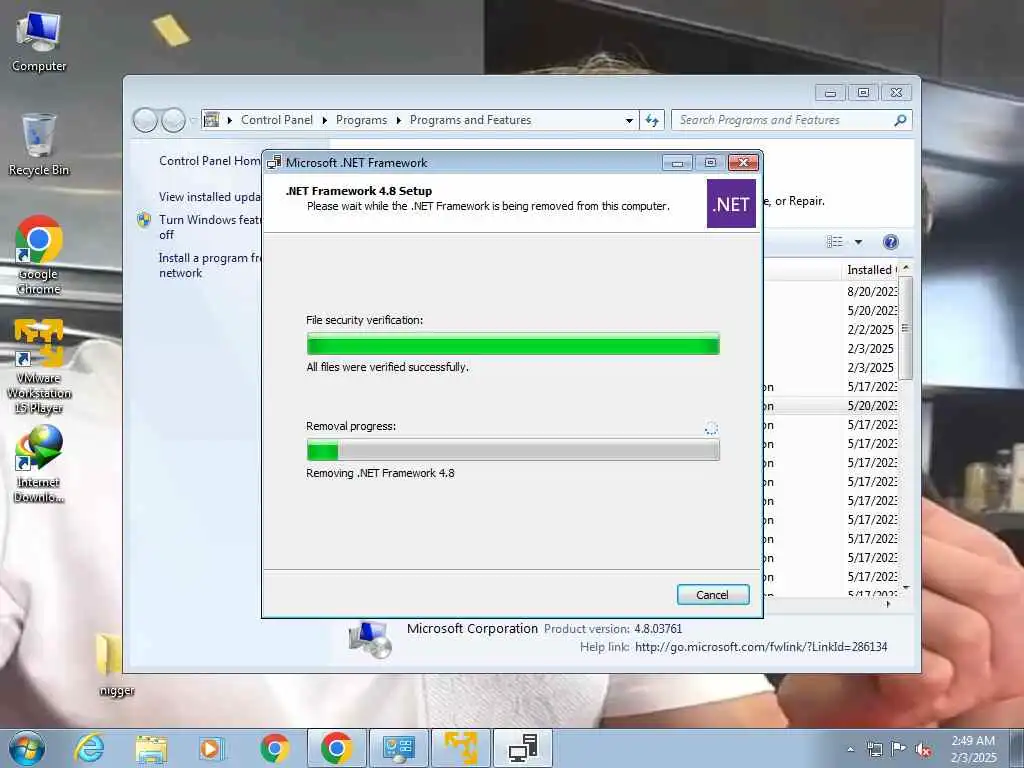
Task: Click the File security verification progress bar
Action: pos(513,344)
